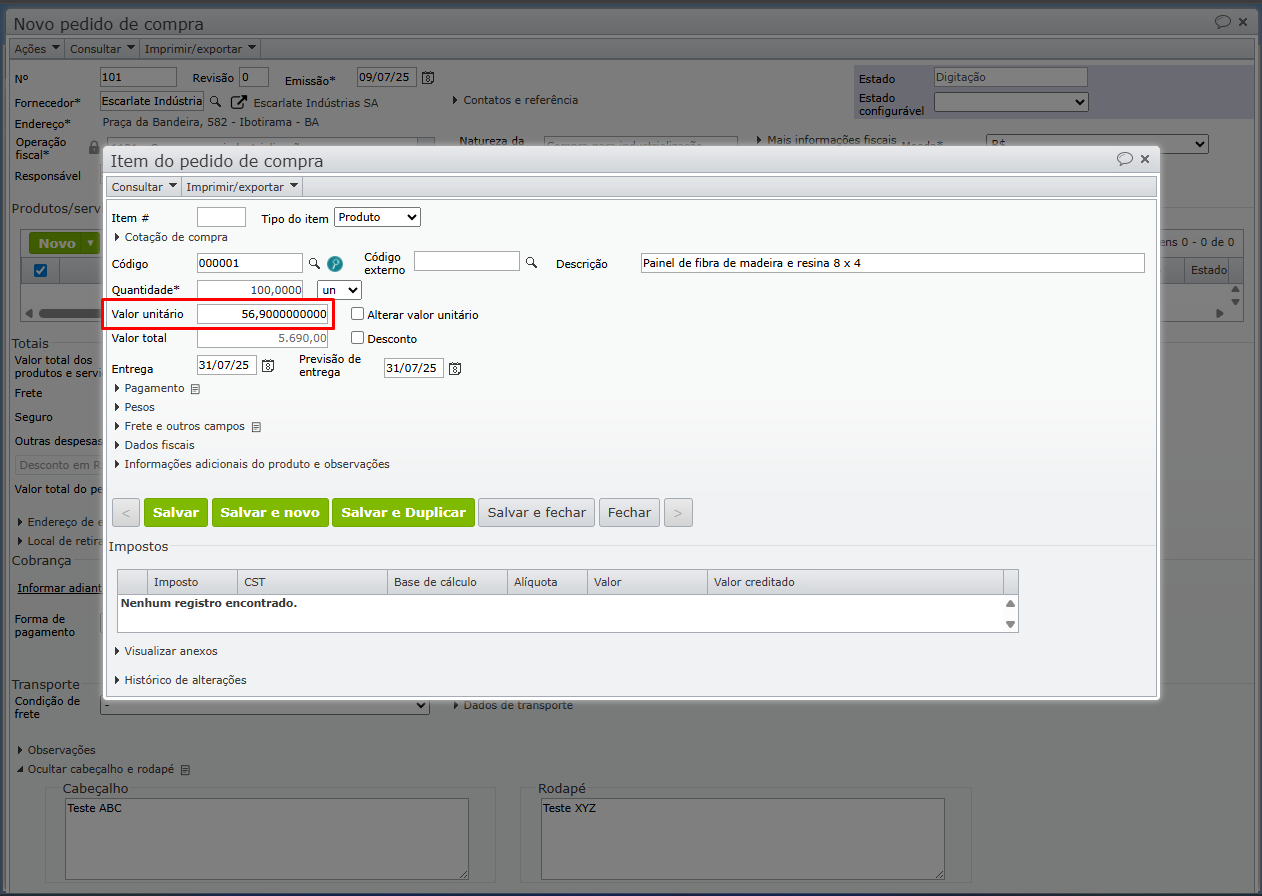Open the calendar picker for Entrega date
Screen dimensions: 1262x896
268,367
